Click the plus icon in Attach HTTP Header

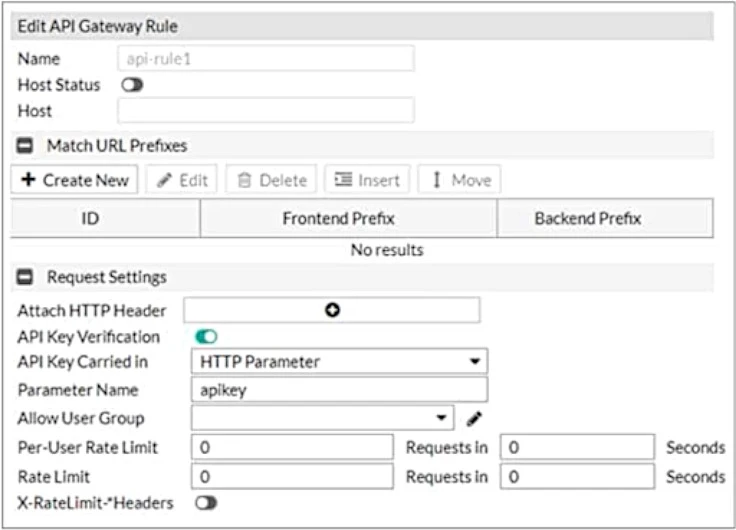(x=332, y=310)
